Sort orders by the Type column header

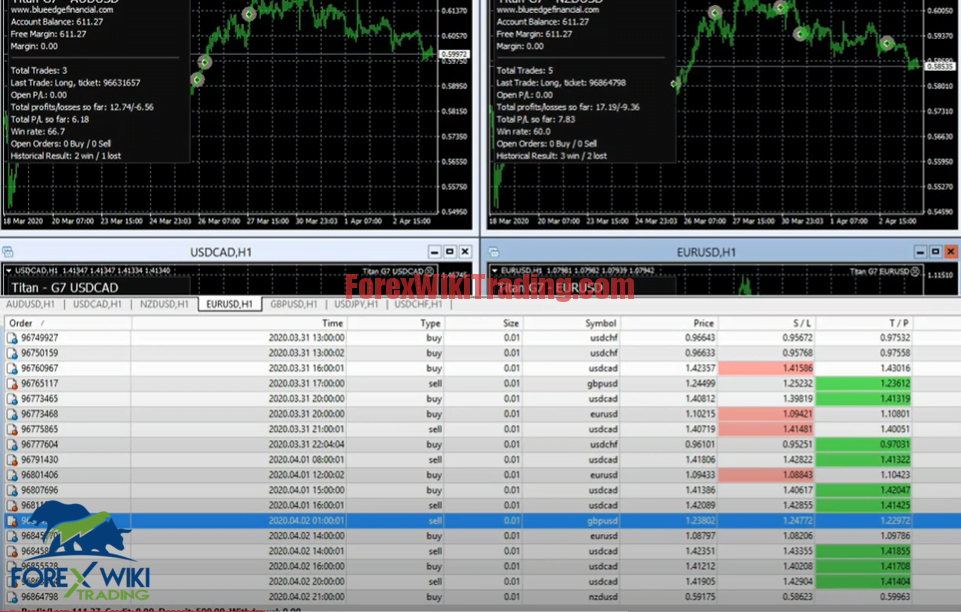(395, 323)
